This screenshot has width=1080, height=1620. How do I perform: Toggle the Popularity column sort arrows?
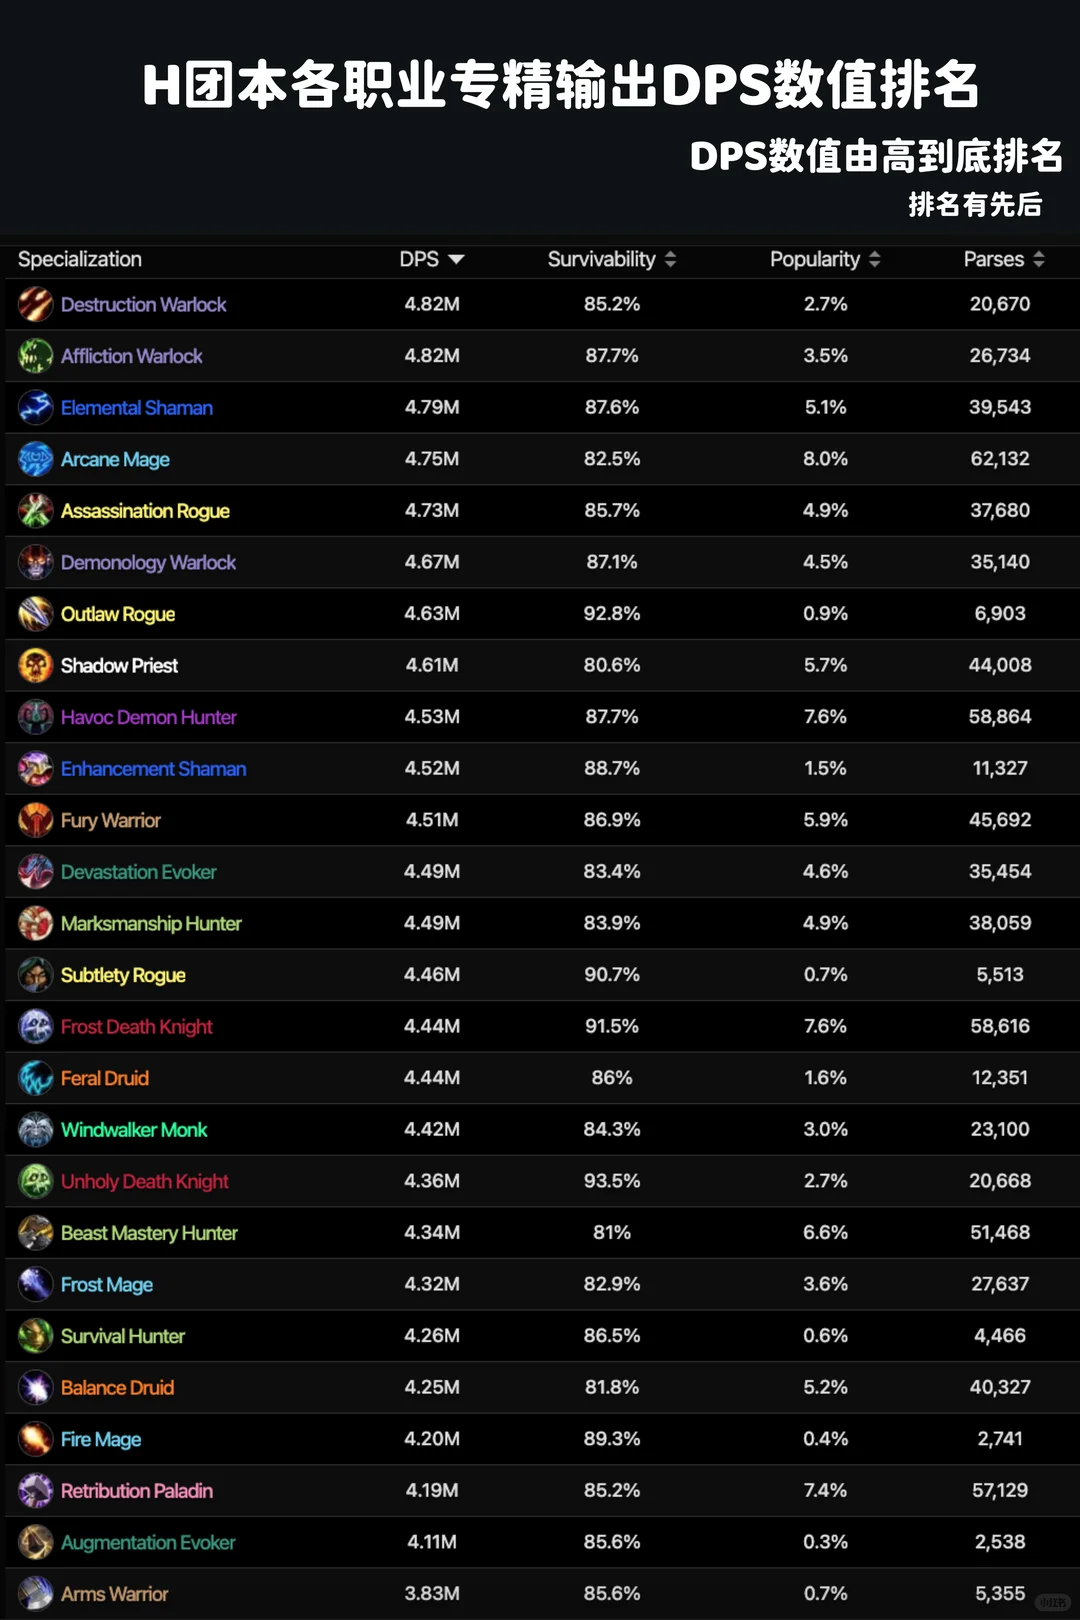point(875,260)
